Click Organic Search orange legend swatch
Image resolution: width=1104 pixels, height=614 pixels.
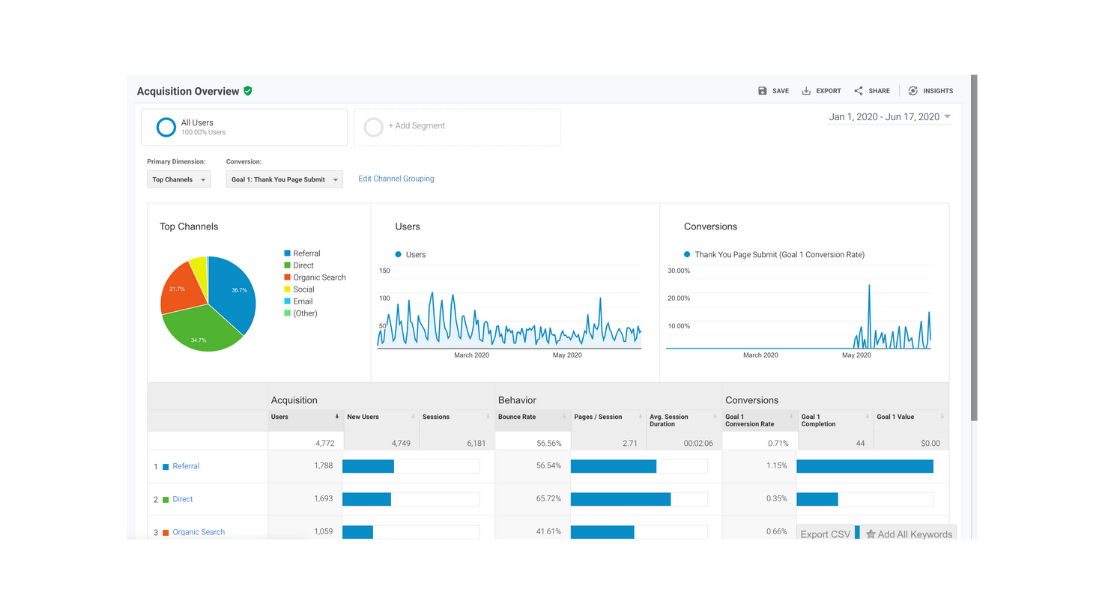[x=287, y=277]
